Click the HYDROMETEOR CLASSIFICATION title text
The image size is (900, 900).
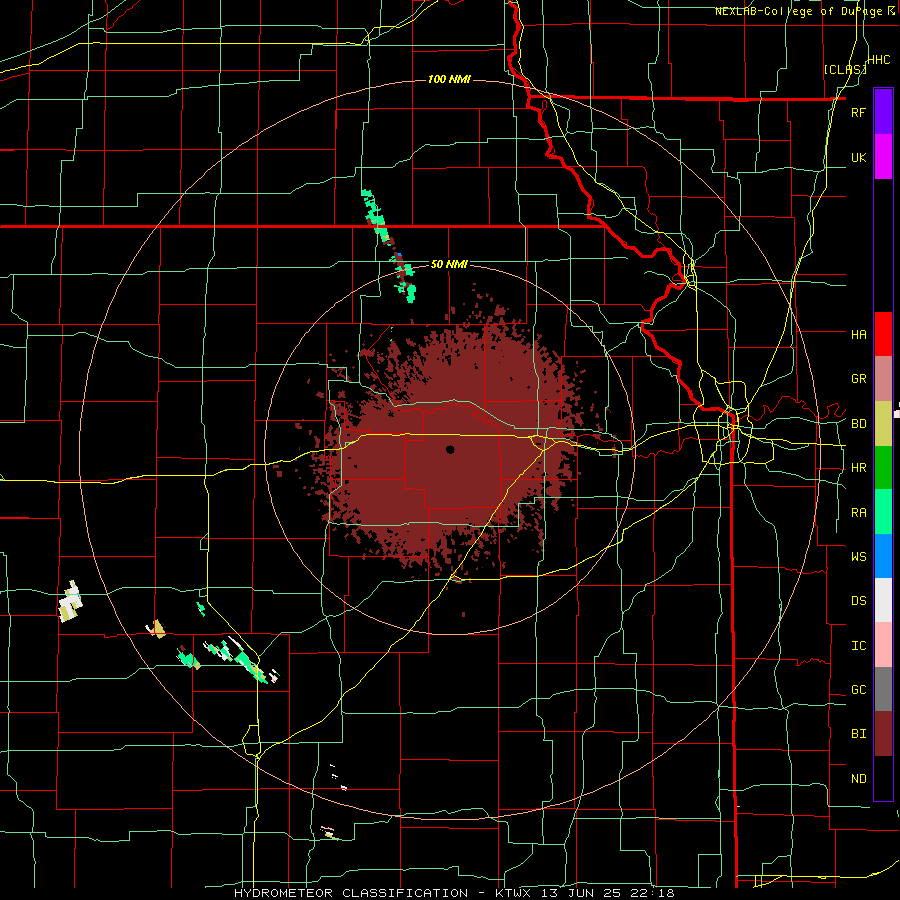(351, 893)
